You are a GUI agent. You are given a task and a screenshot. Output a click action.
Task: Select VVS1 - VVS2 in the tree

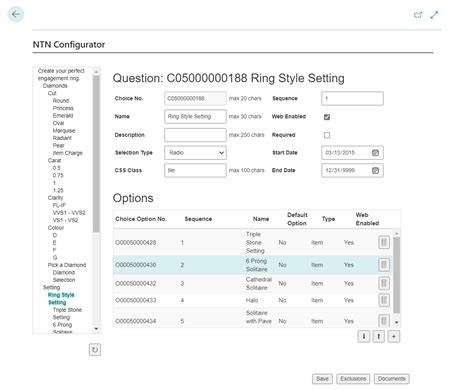69,213
